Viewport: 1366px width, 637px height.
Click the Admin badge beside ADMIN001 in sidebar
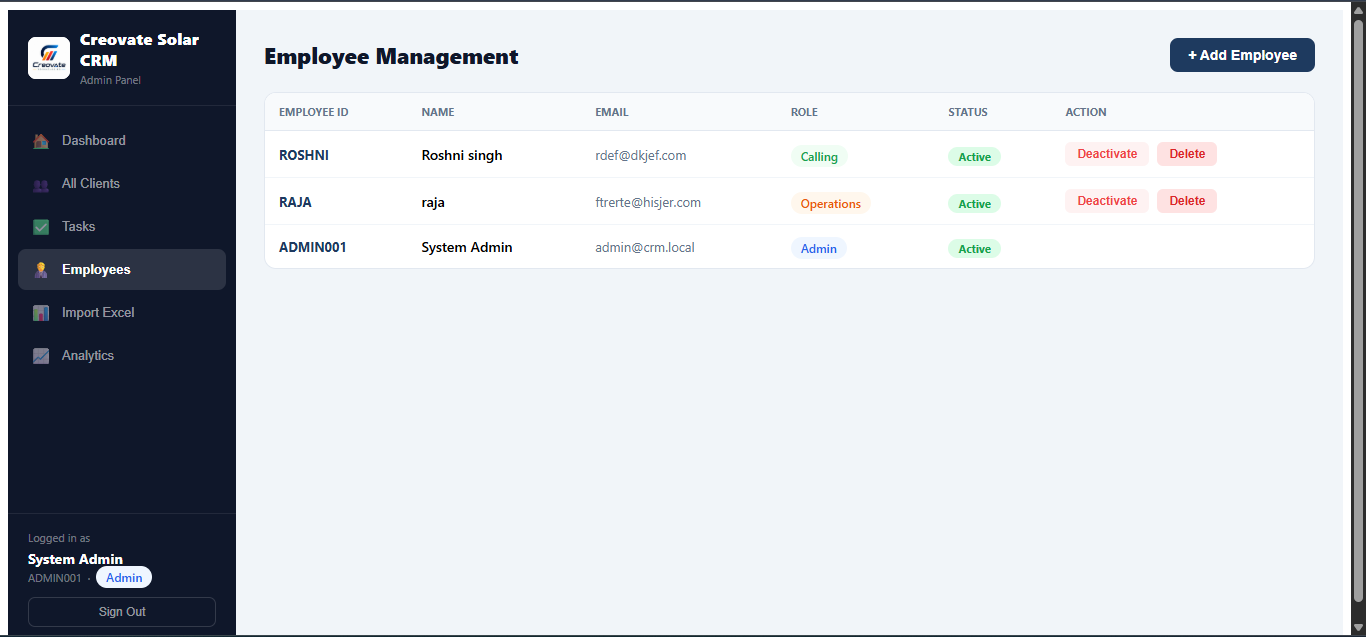click(124, 578)
